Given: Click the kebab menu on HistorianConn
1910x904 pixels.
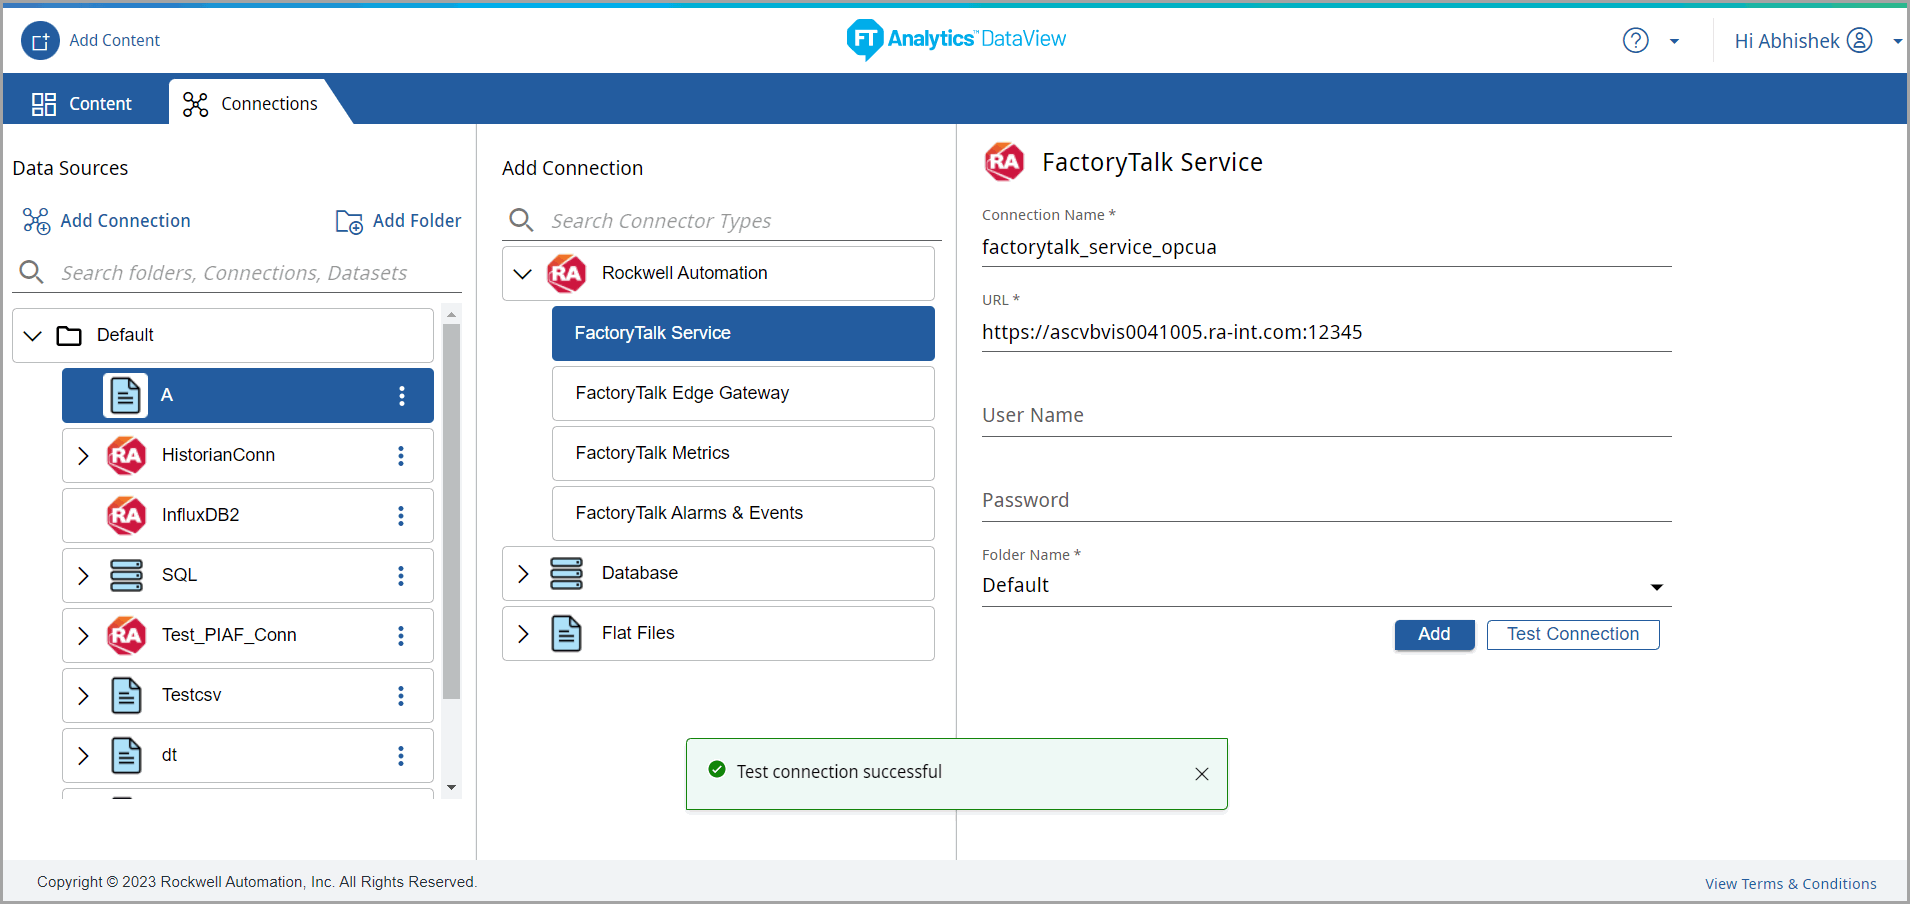Looking at the screenshot, I should coord(401,455).
